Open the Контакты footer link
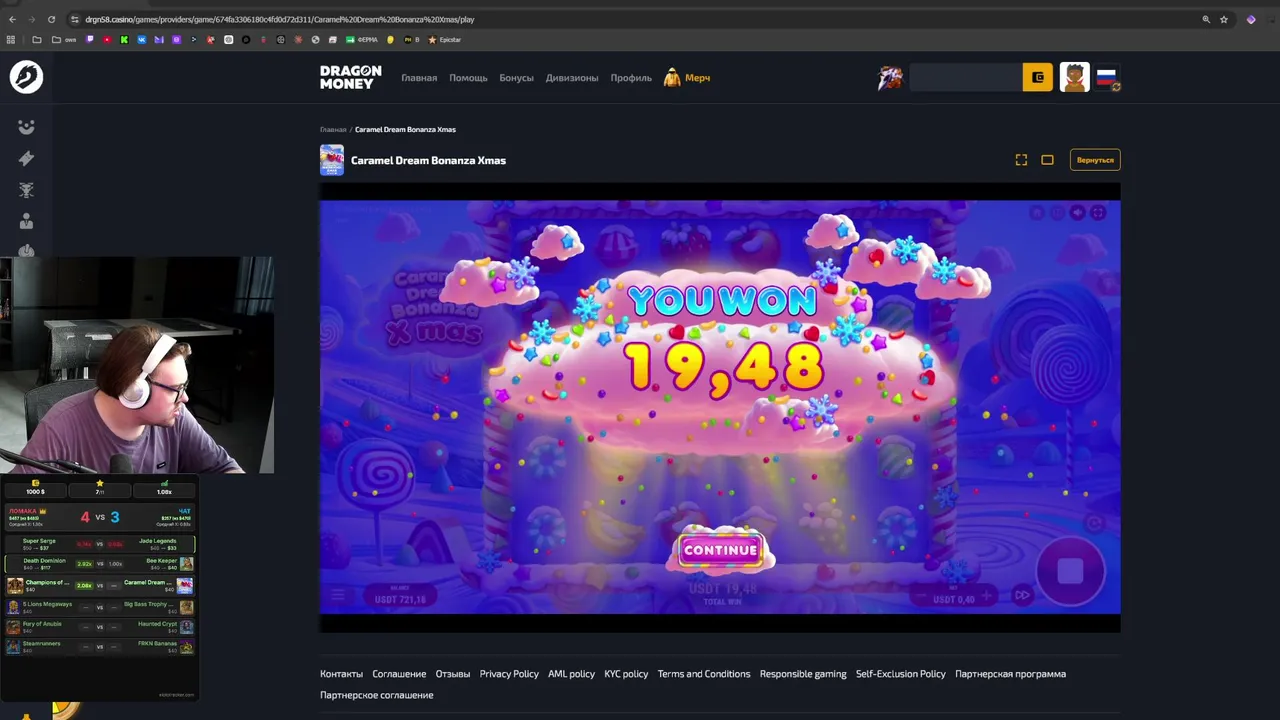1280x720 pixels. [341, 674]
